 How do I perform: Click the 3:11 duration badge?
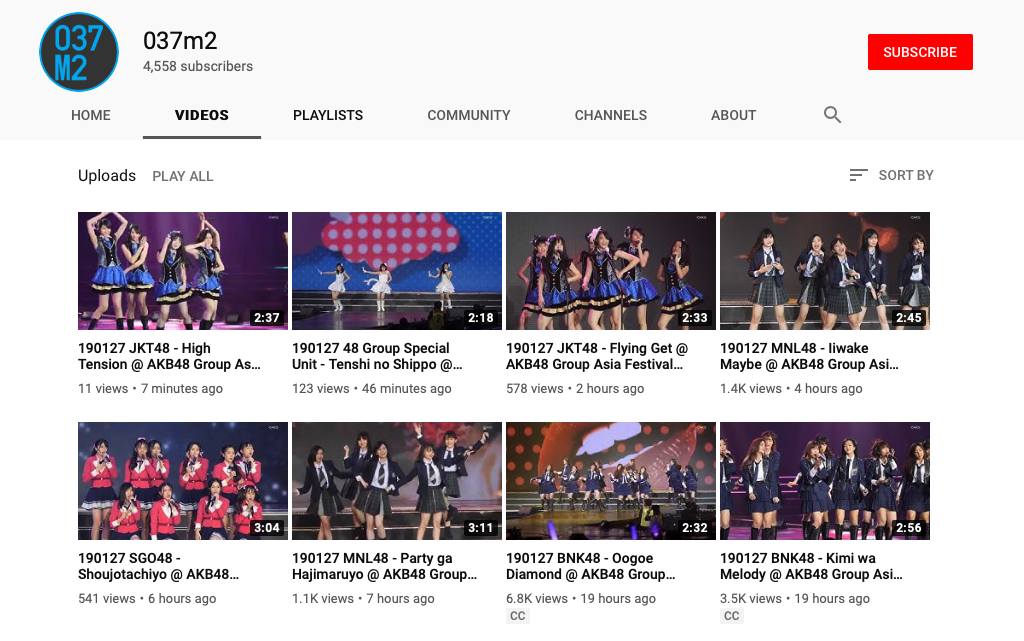point(481,528)
